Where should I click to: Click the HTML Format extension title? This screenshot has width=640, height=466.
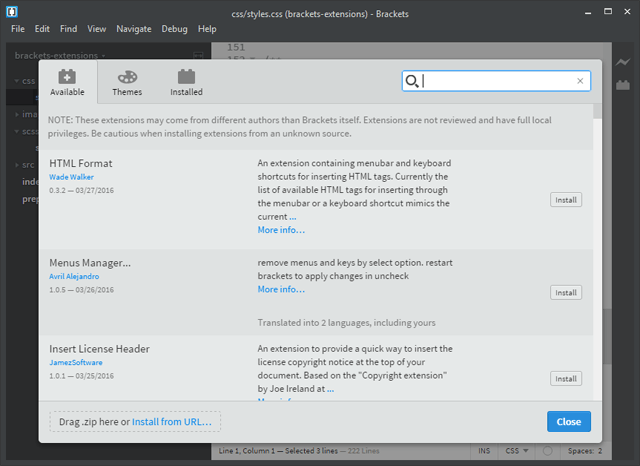pos(81,163)
